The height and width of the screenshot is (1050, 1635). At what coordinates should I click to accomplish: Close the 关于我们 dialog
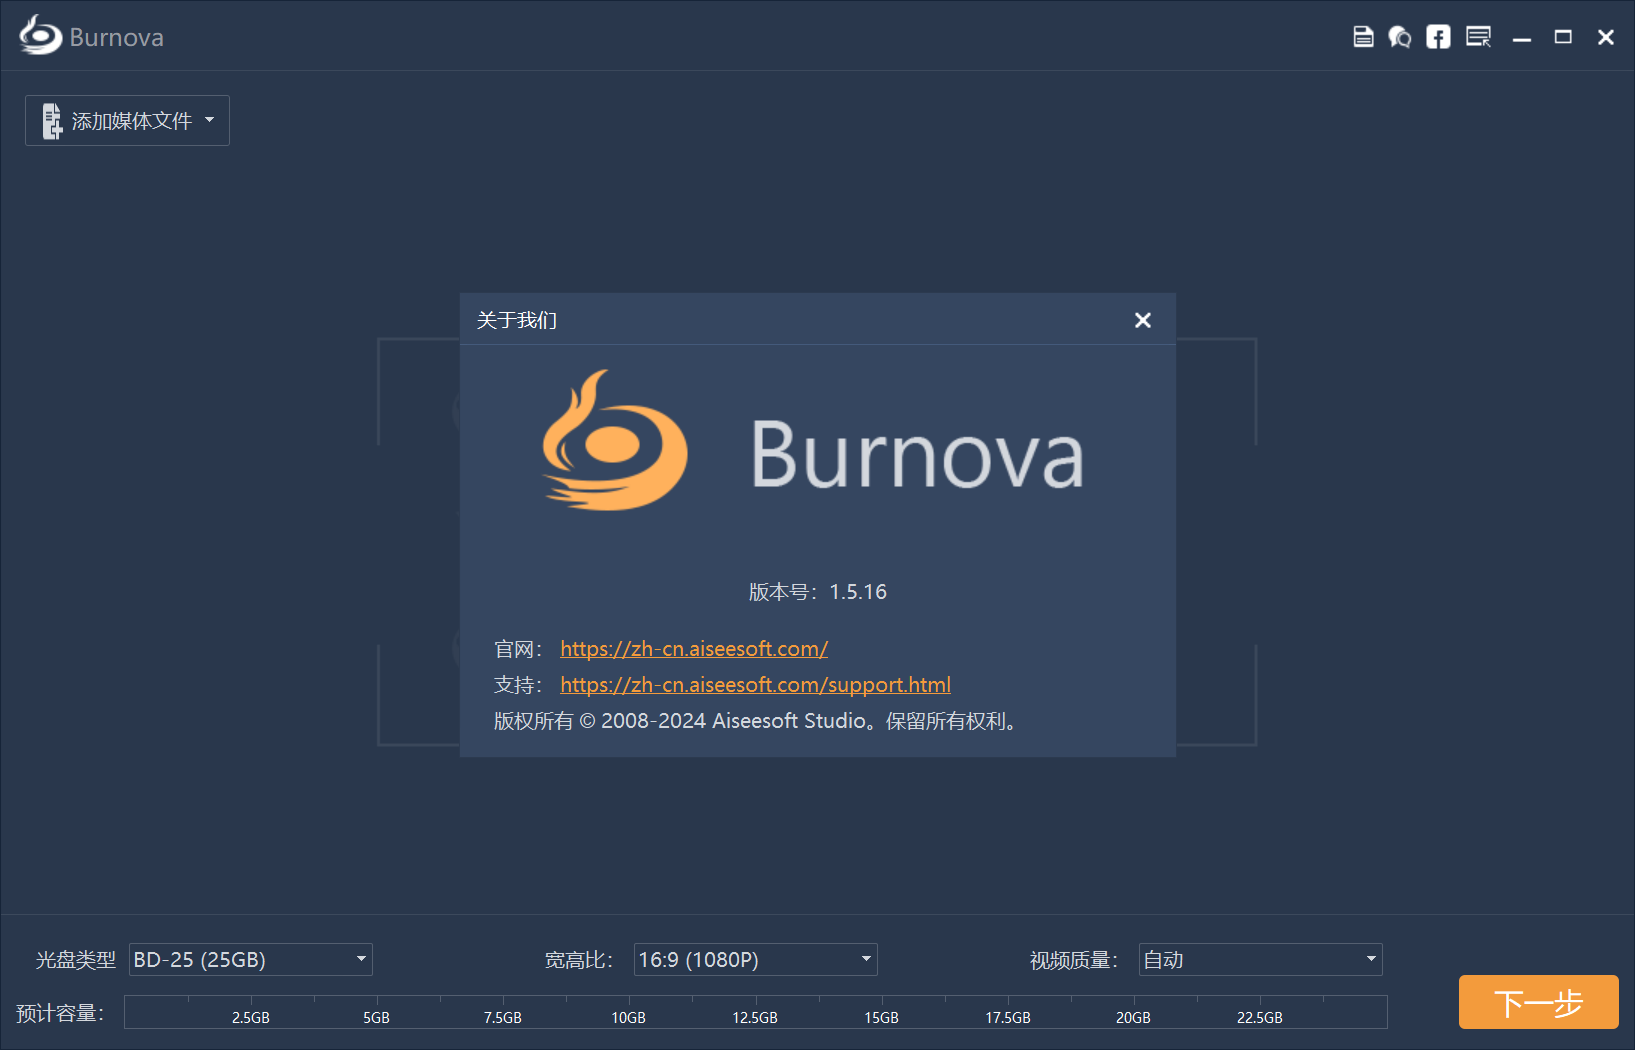(x=1142, y=320)
